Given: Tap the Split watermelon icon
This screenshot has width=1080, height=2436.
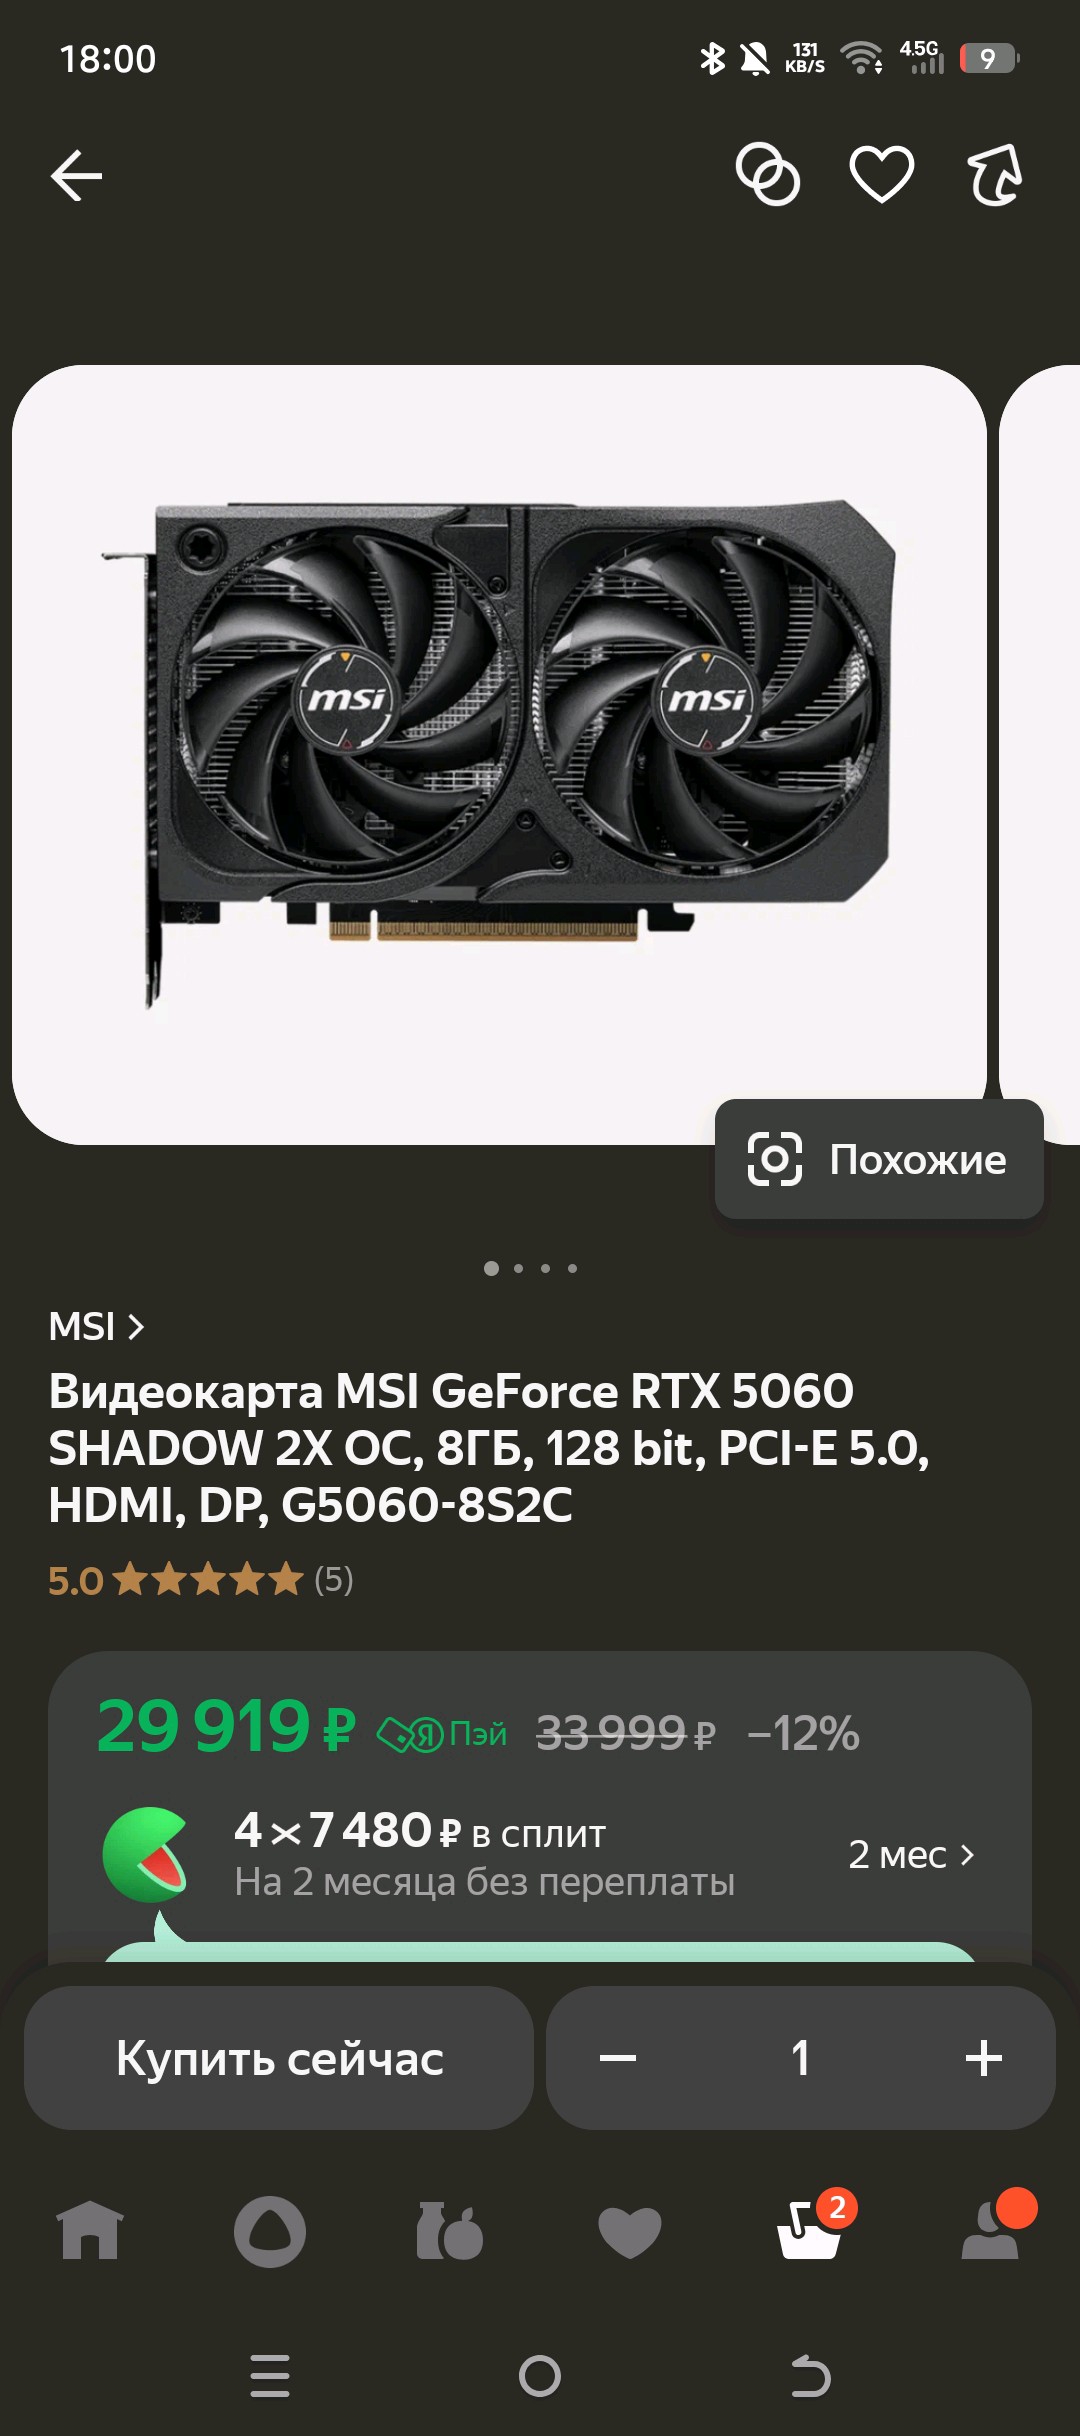Looking at the screenshot, I should point(146,1855).
